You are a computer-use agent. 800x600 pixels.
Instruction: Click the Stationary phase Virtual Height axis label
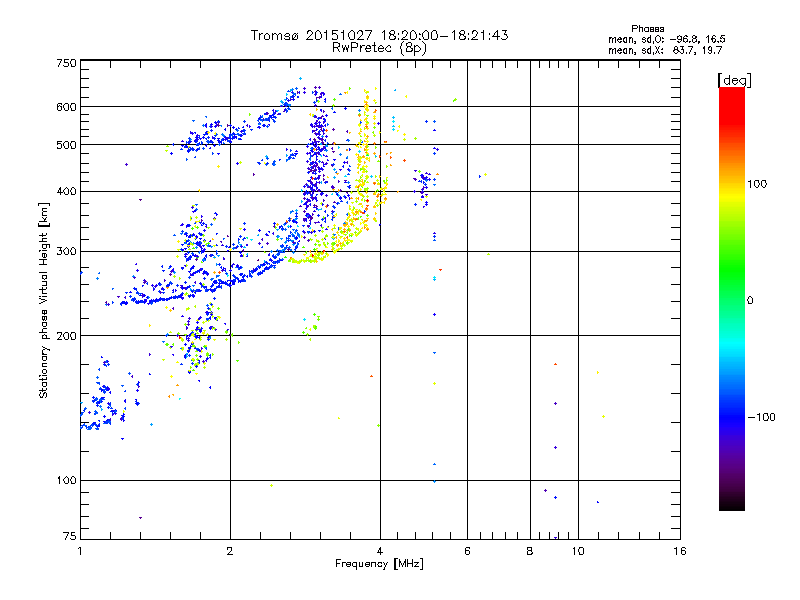pyautogui.click(x=43, y=300)
